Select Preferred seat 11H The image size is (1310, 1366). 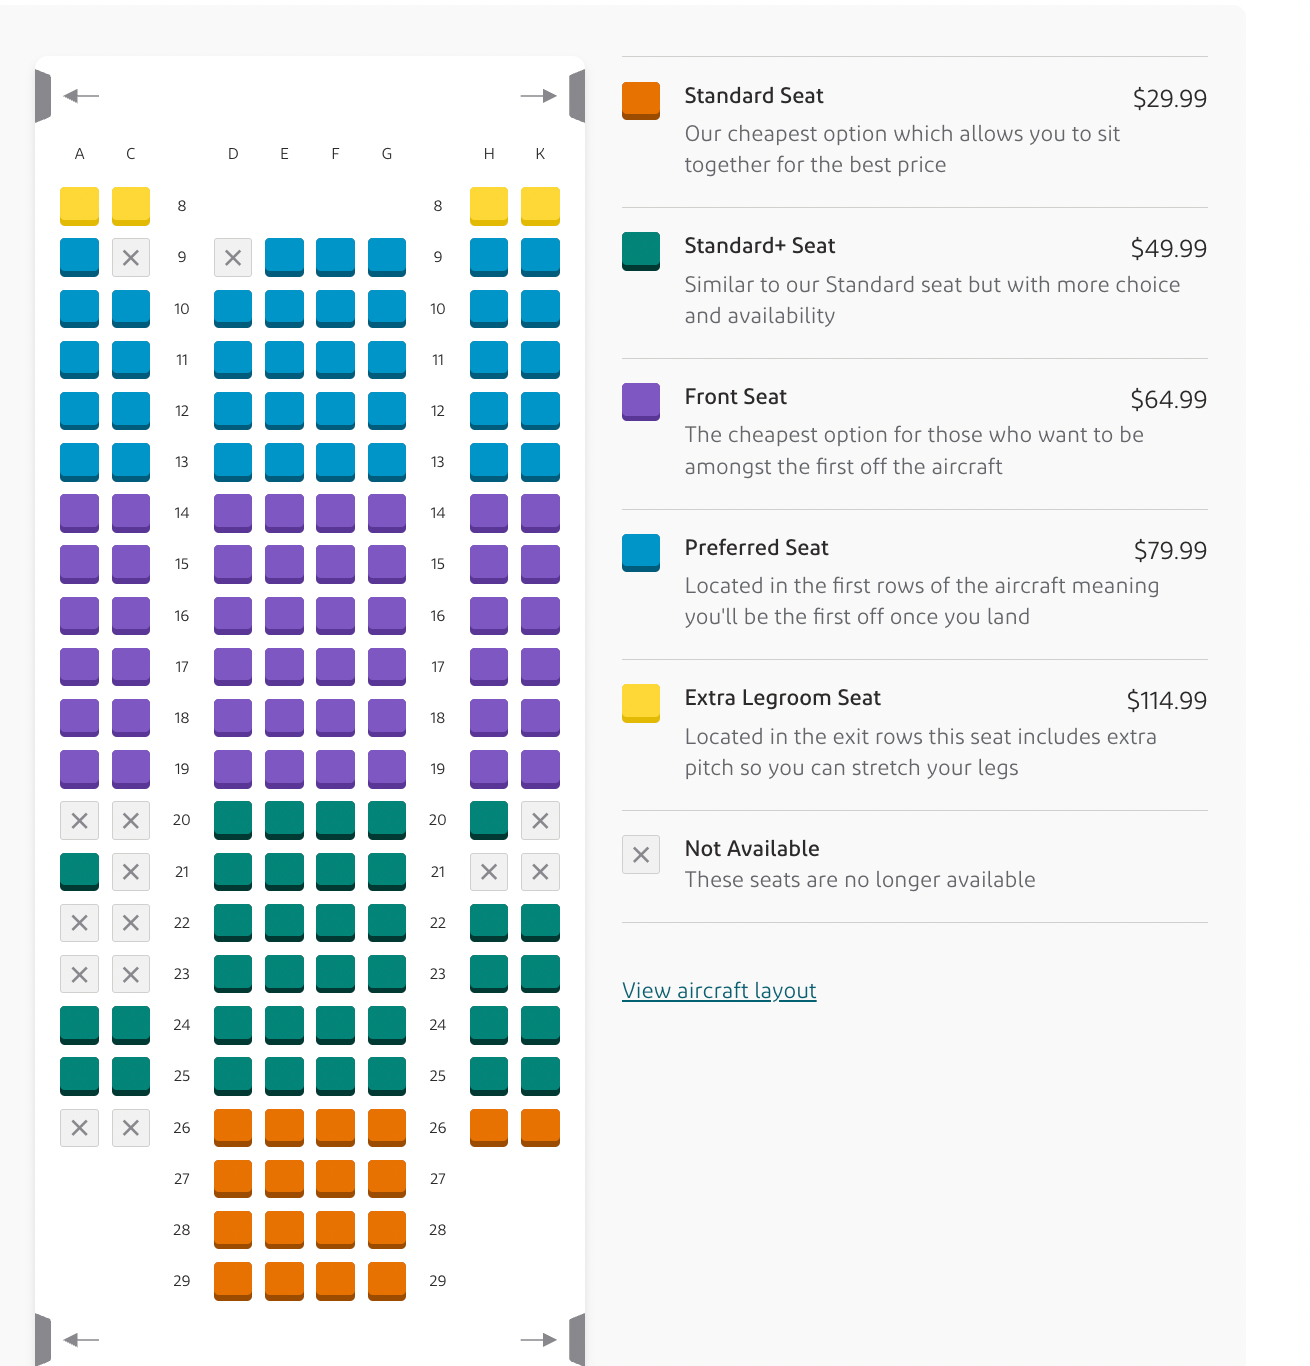point(489,359)
